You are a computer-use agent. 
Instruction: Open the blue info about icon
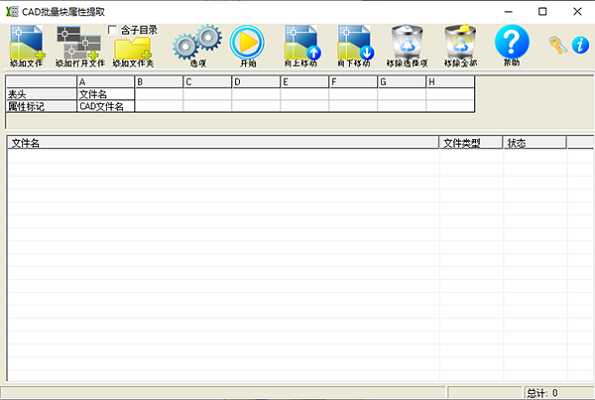580,45
